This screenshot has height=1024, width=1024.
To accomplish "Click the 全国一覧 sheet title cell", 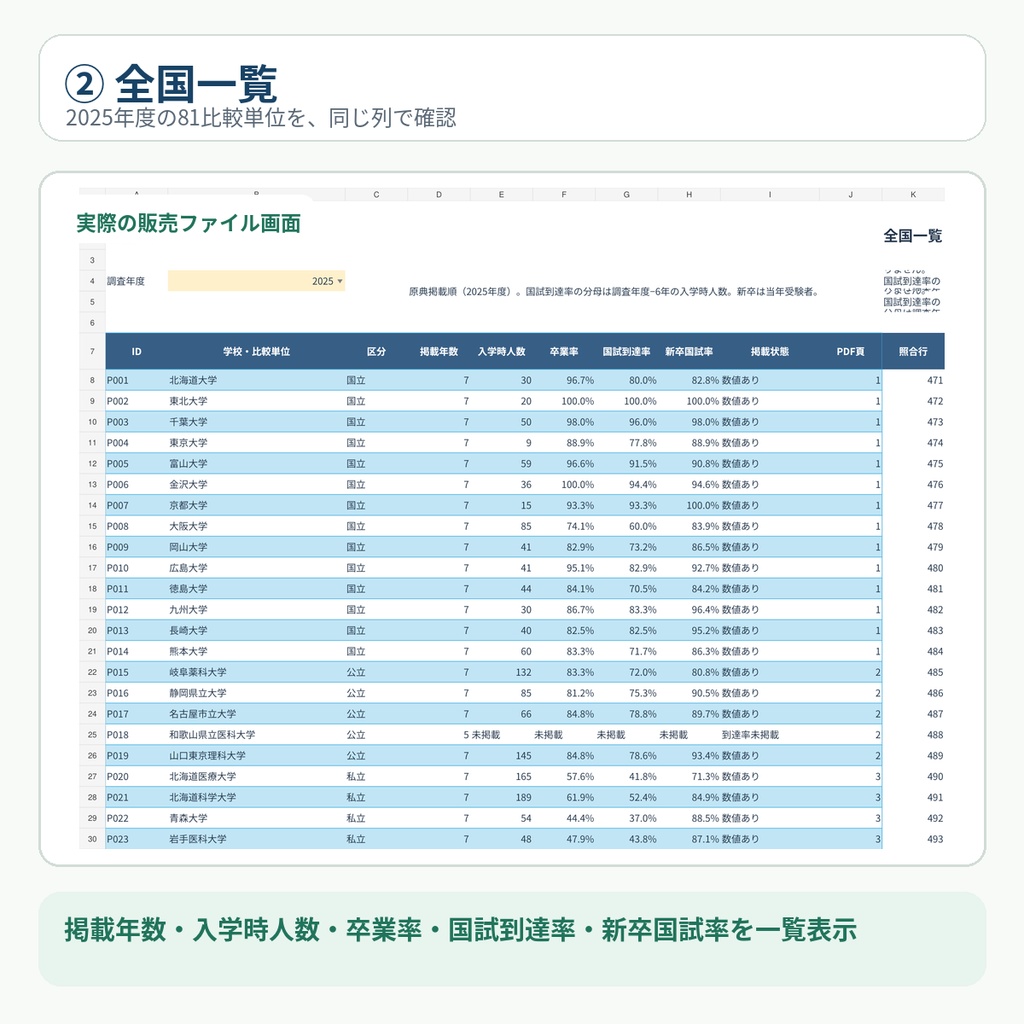I will pos(913,236).
